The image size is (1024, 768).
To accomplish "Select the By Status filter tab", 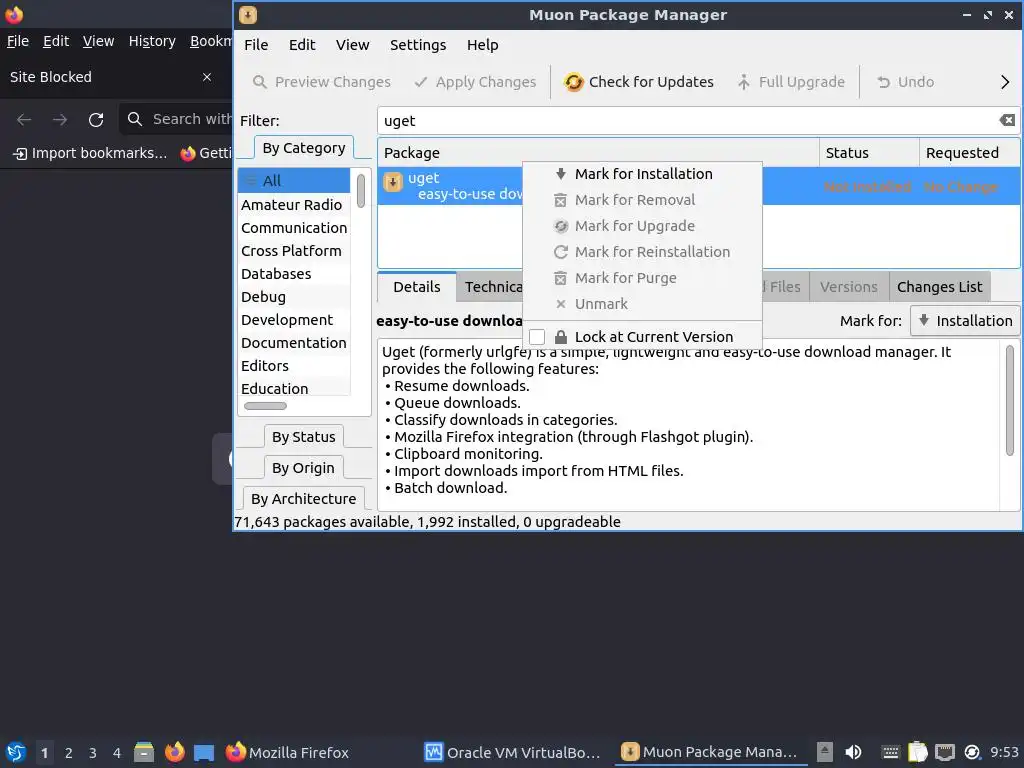I will pyautogui.click(x=304, y=437).
